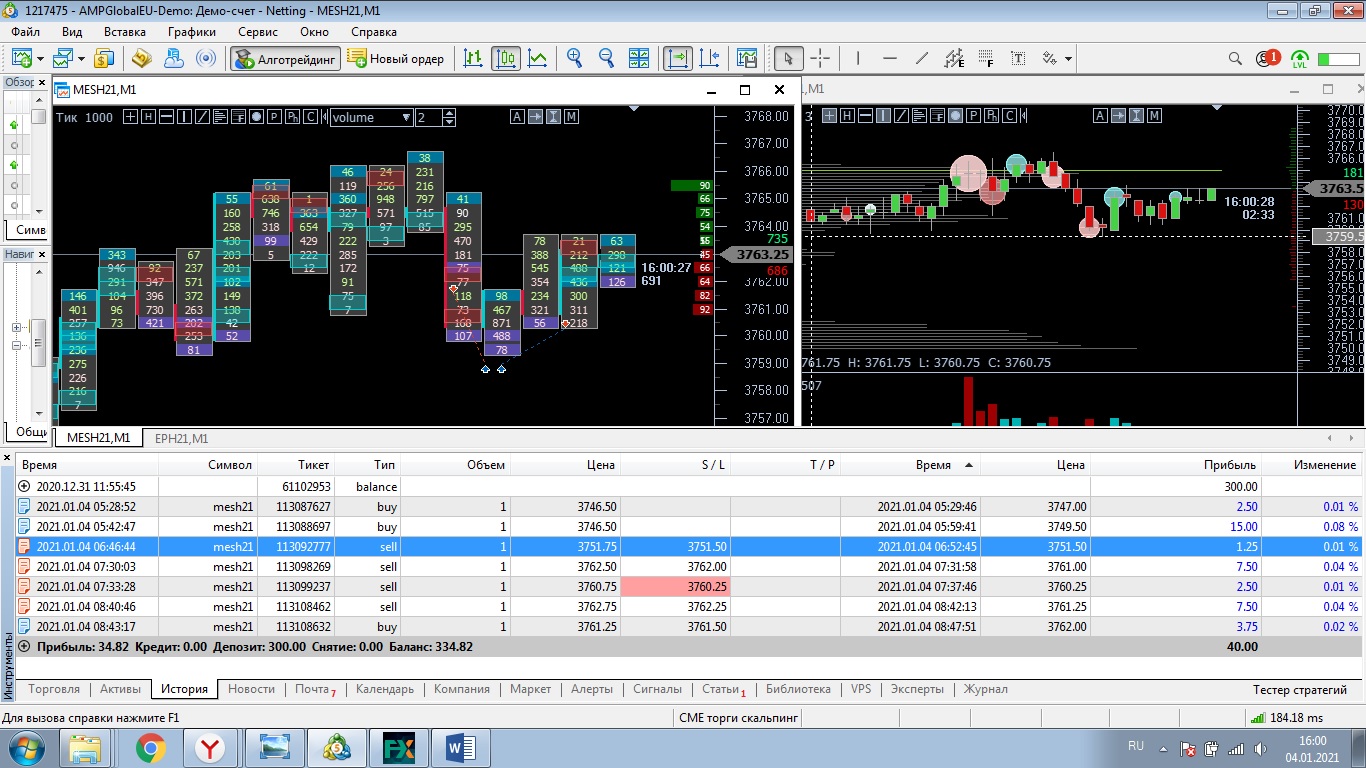1366x768 pixels.
Task: Open the Почта tab
Action: coord(314,689)
